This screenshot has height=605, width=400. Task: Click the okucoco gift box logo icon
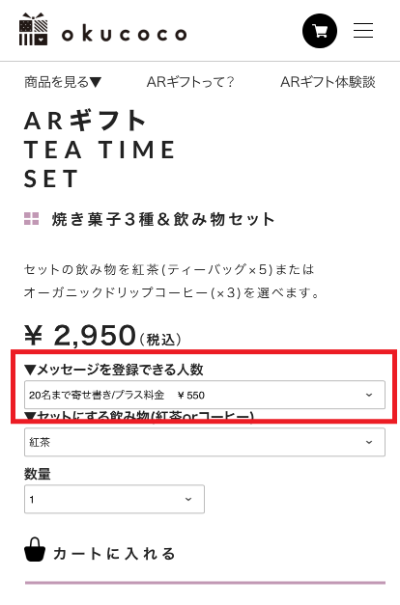coord(33,29)
